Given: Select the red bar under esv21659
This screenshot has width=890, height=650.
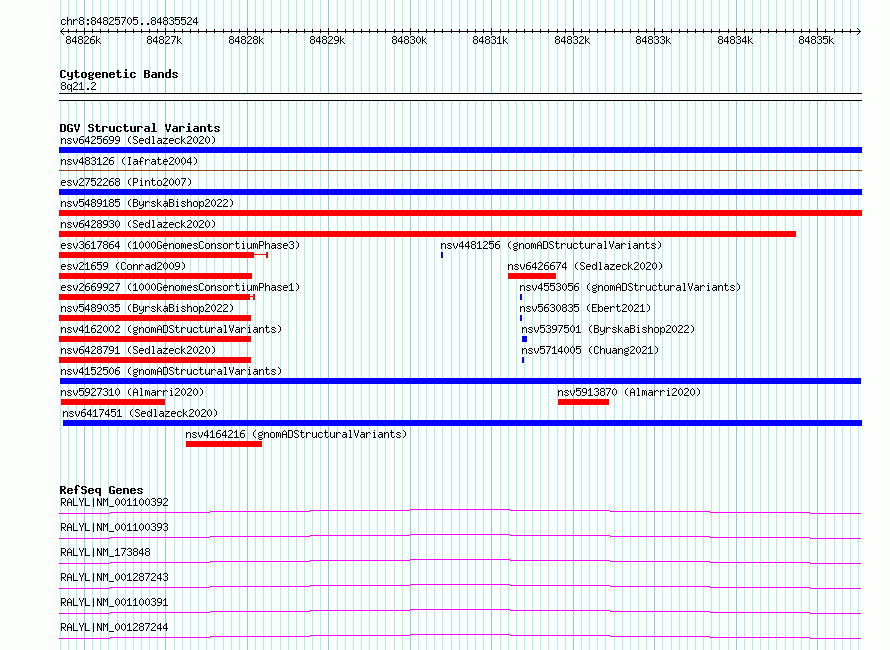Looking at the screenshot, I should (x=156, y=276).
